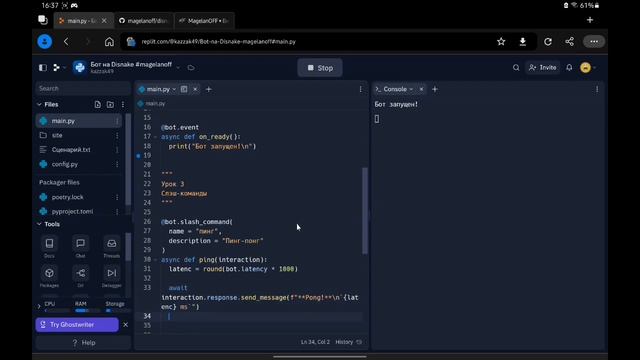The height and width of the screenshot is (360, 640).
Task: Toggle split layout icon on main.py tab
Action: pyautogui.click(x=184, y=89)
